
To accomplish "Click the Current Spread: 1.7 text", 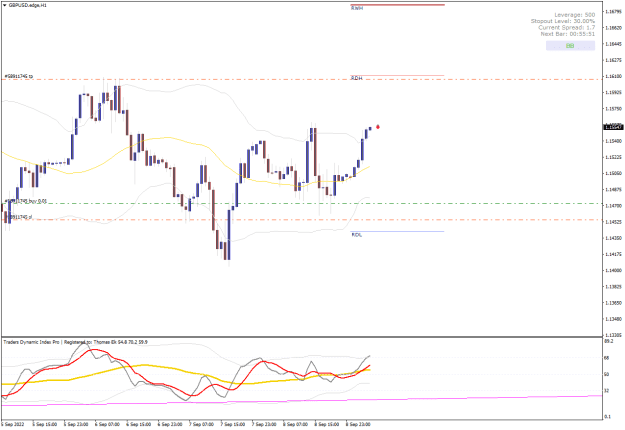I will pos(566,27).
